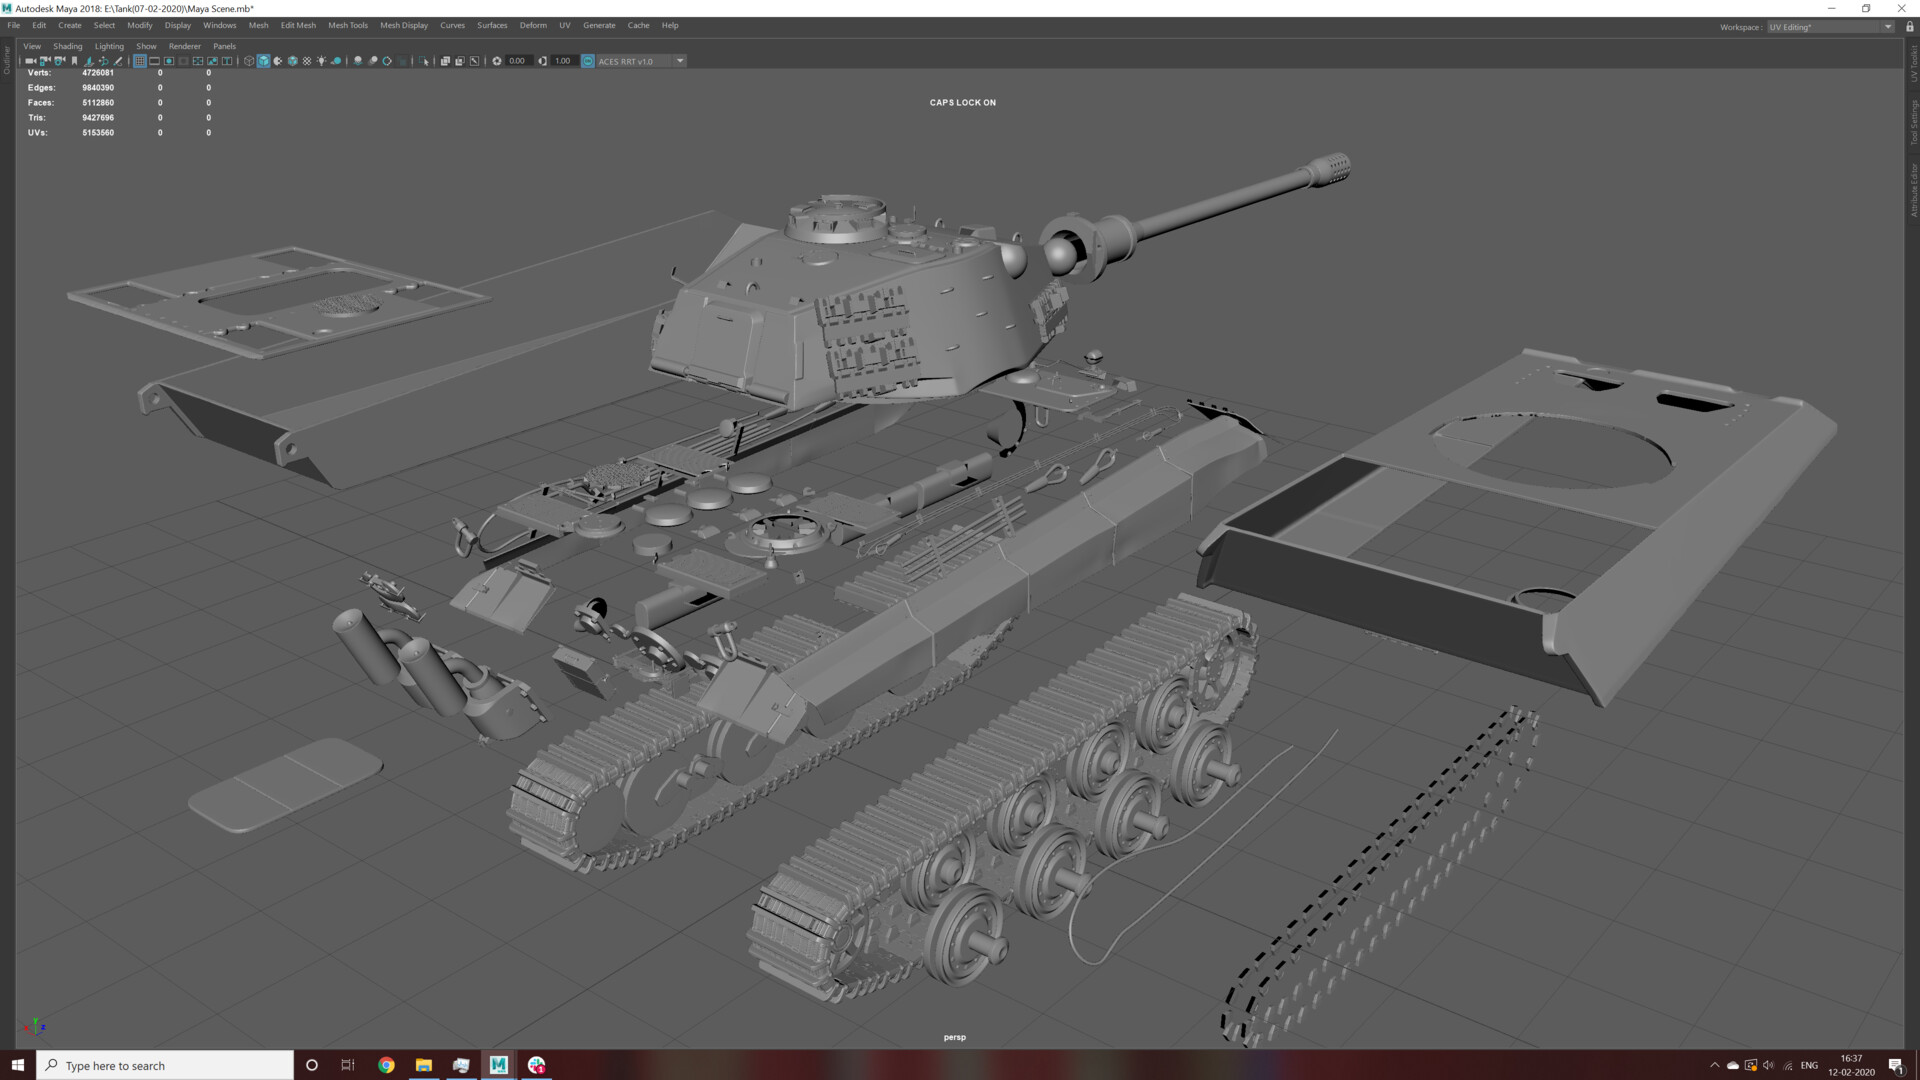Click the use all lights icon
This screenshot has height=1080, width=1920.
(321, 61)
